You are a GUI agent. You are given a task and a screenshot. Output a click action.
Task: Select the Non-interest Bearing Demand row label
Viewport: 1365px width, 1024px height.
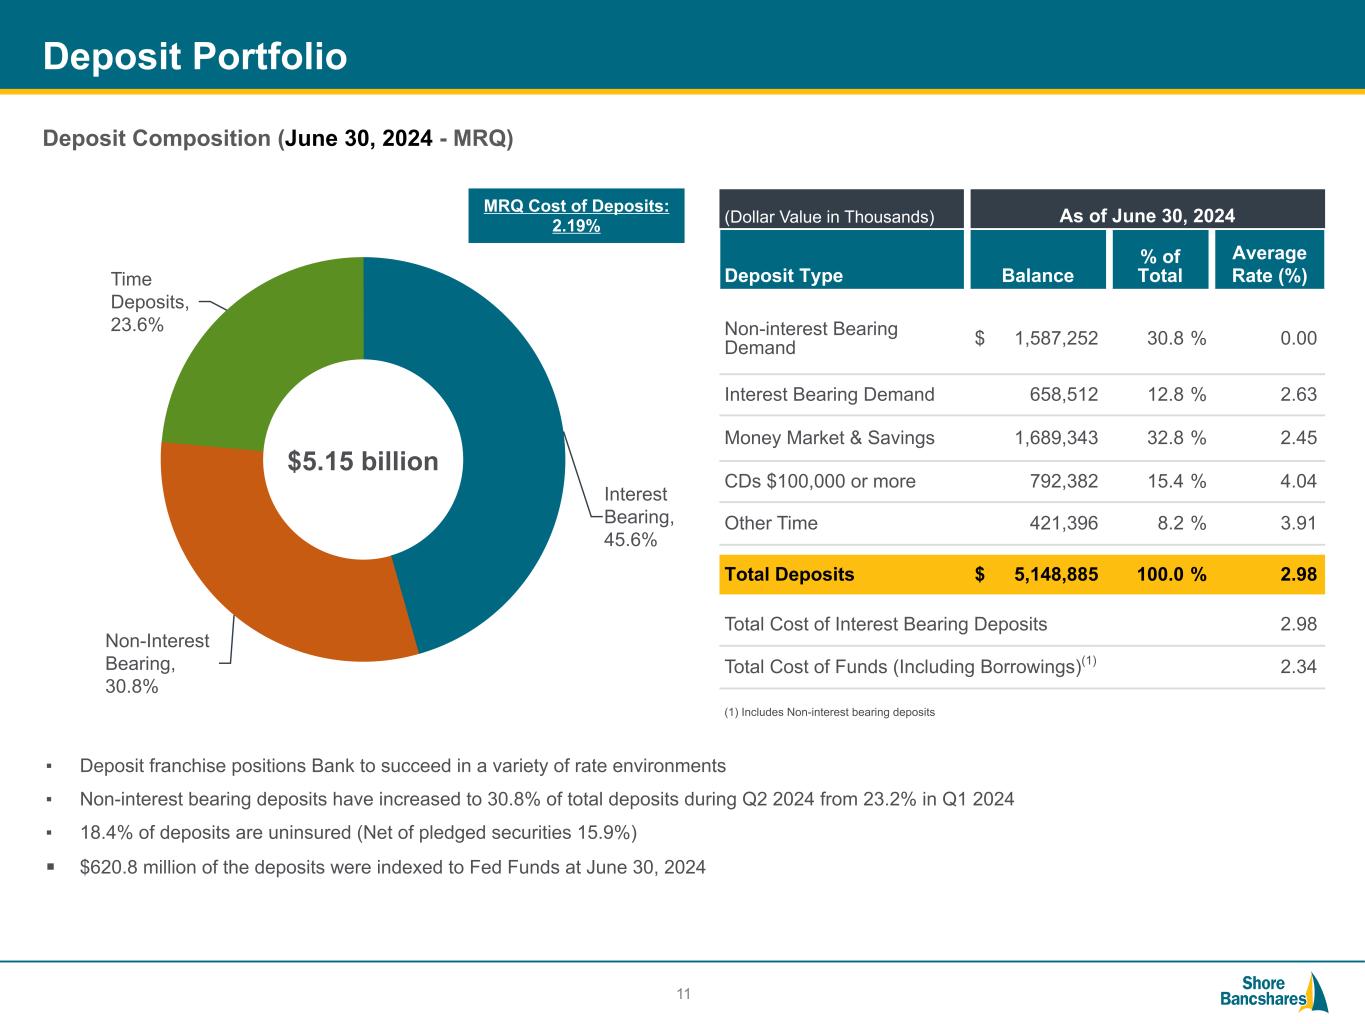(810, 338)
